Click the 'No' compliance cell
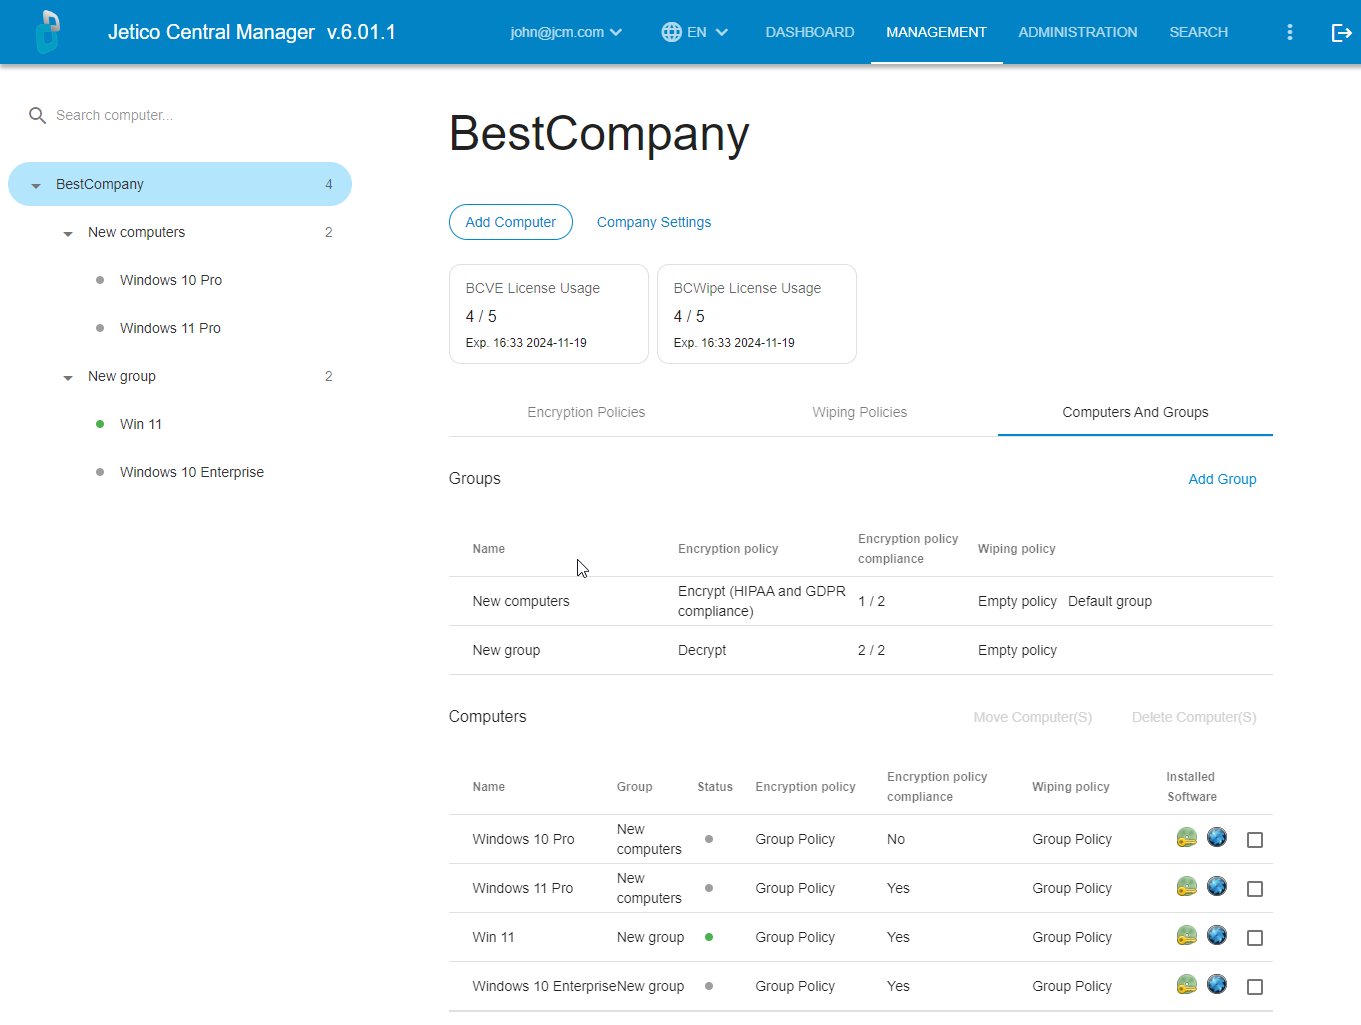Viewport: 1361px width, 1025px height. pyautogui.click(x=896, y=839)
